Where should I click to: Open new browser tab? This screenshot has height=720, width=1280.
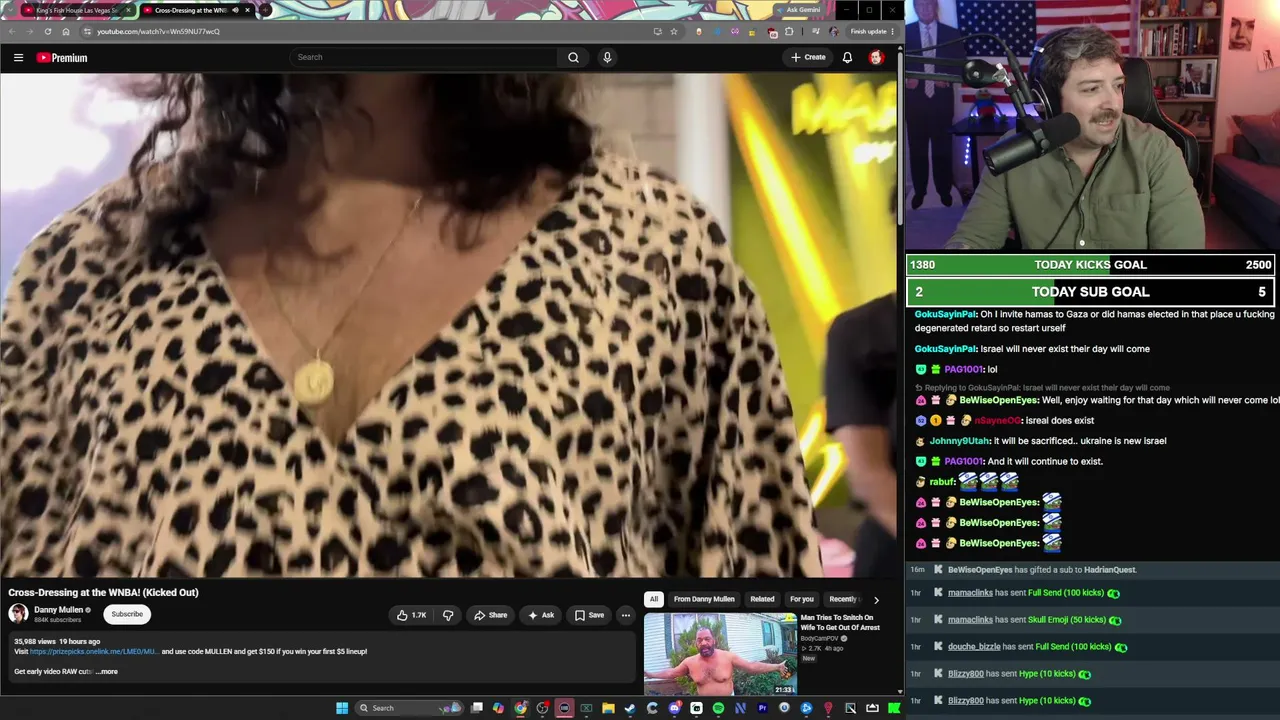(265, 10)
